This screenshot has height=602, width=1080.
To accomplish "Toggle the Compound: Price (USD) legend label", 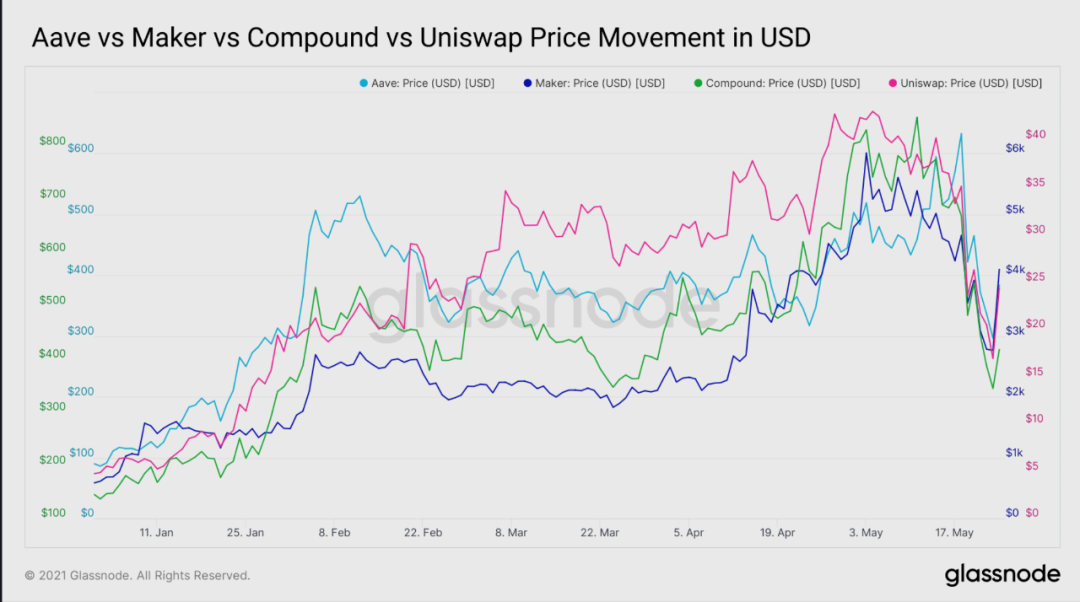I will pyautogui.click(x=782, y=83).
